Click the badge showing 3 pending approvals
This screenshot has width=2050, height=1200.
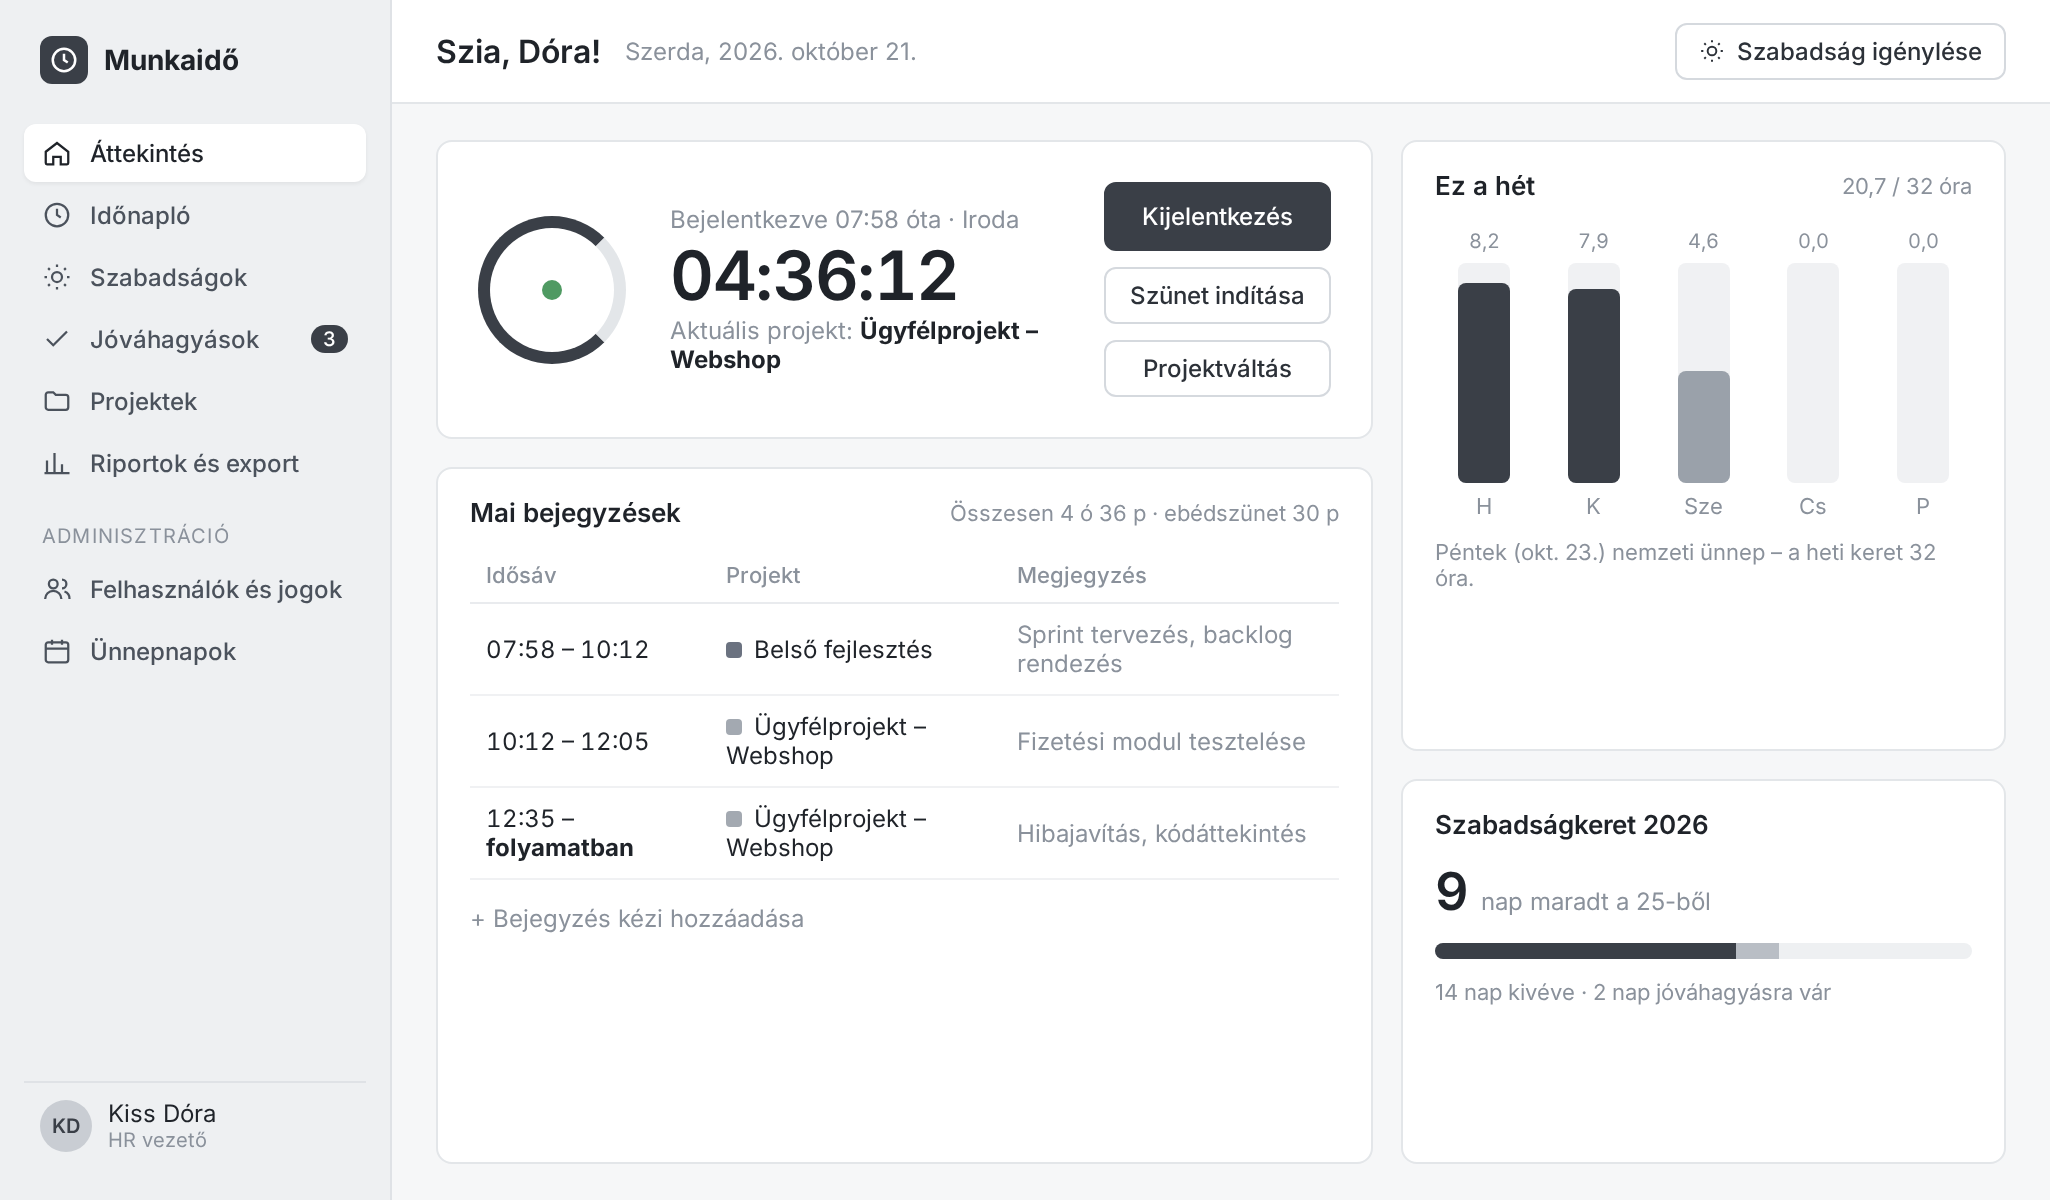pyautogui.click(x=329, y=339)
